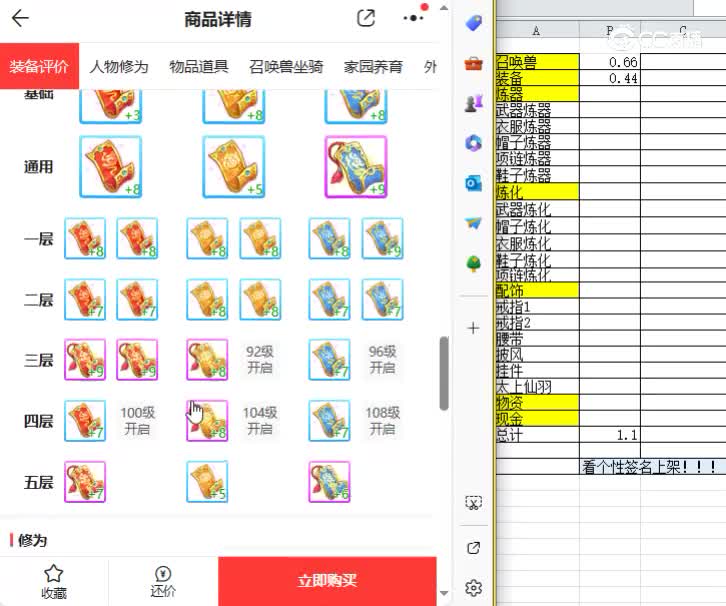Open the three-dot more menu
This screenshot has width=726, height=606.
coord(413,19)
